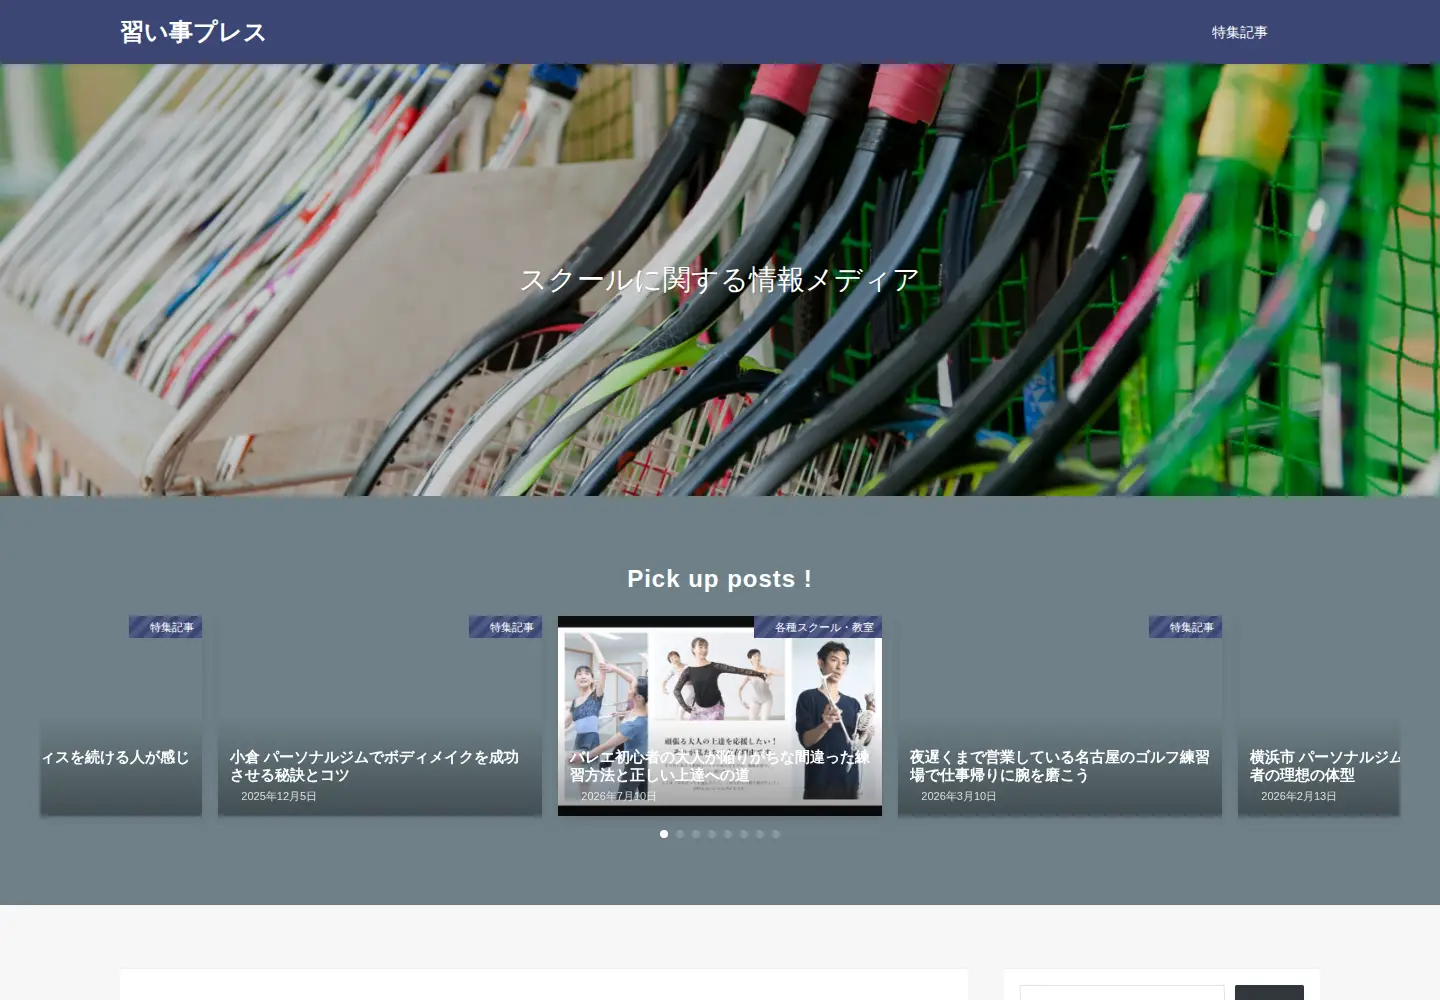
Task: Open the 習い事プレス site title link
Action: 193,32
